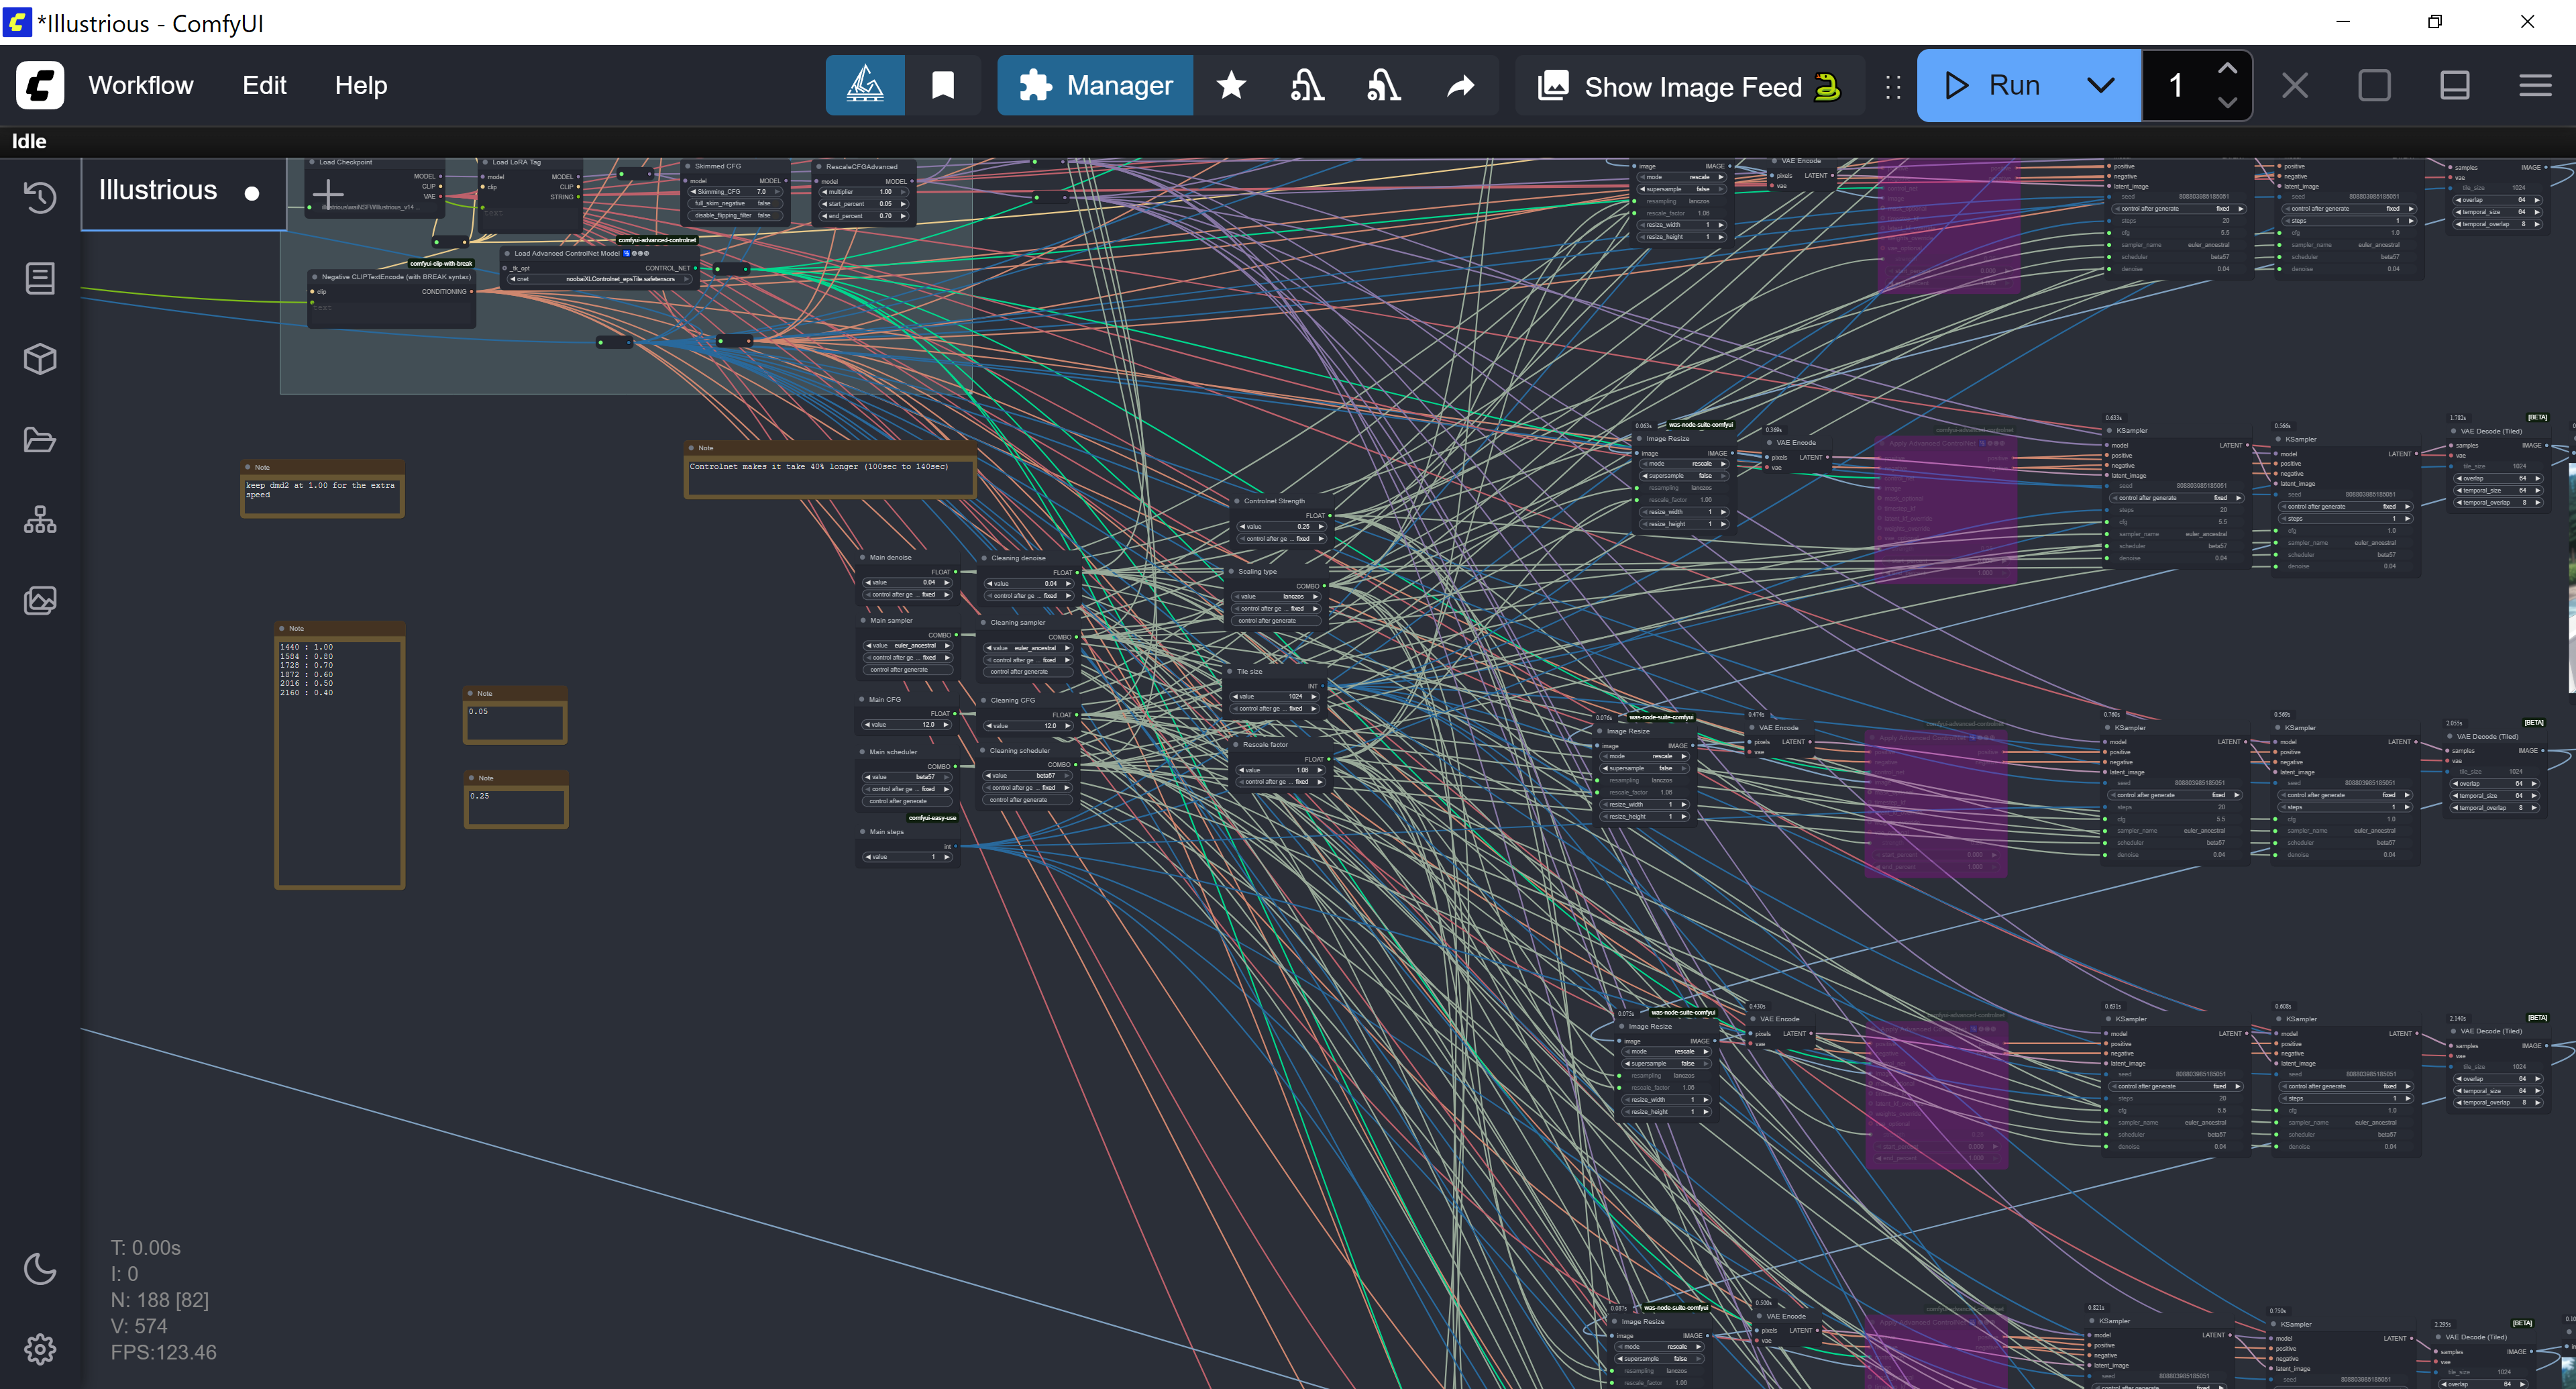Viewport: 2576px width, 1389px height.
Task: Click the share arrow icon
Action: [1461, 85]
